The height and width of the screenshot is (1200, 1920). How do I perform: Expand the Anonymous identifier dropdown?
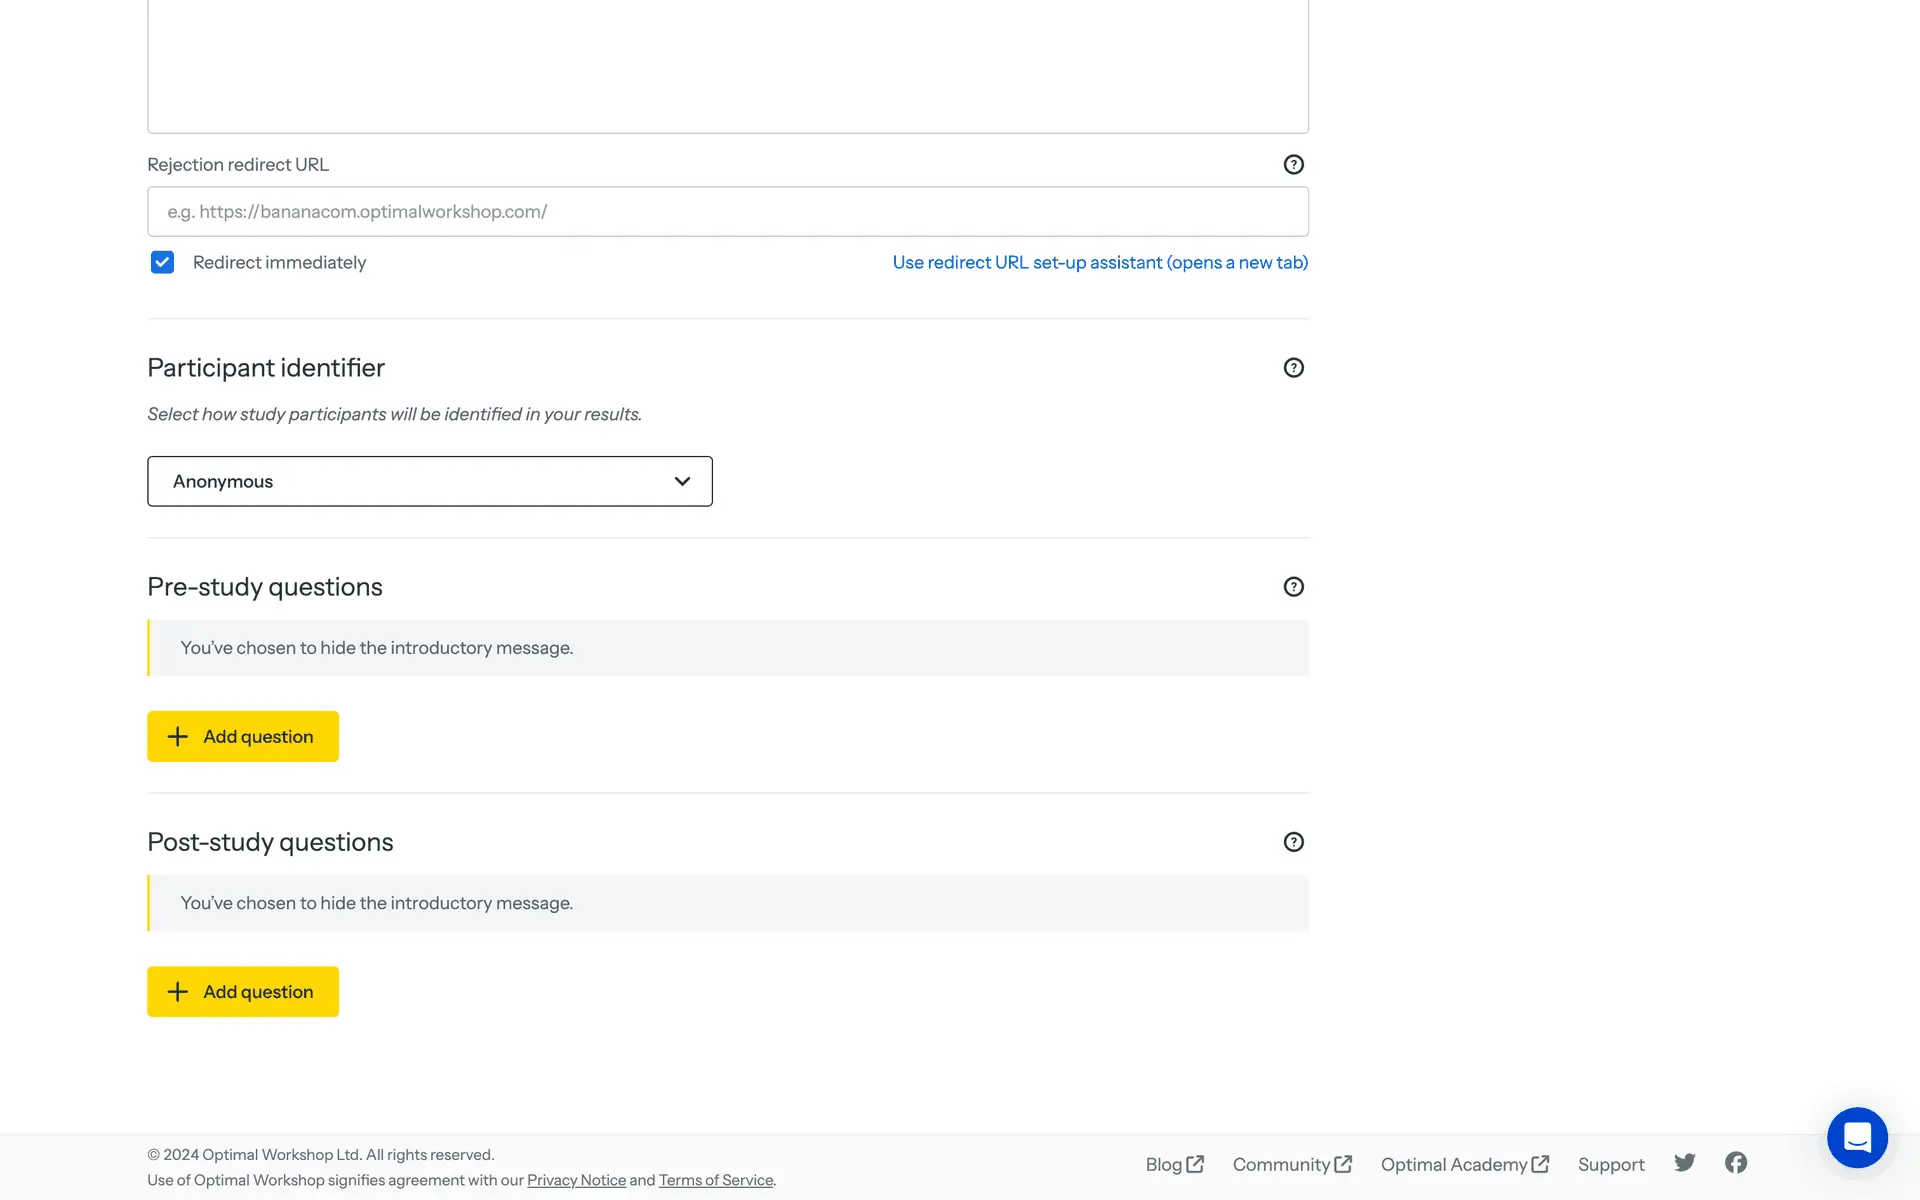pos(429,481)
